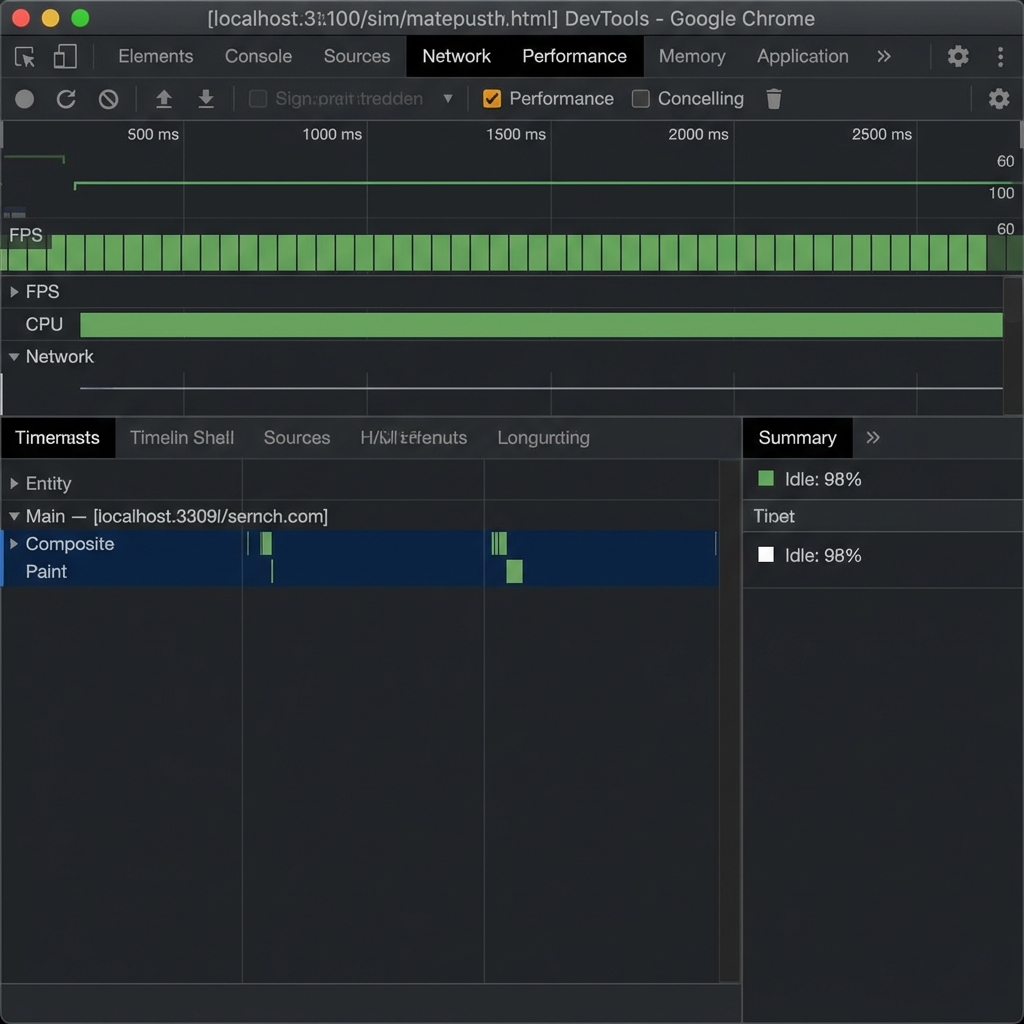
Task: Open capture settings gear in the toolbar
Action: coord(998,99)
